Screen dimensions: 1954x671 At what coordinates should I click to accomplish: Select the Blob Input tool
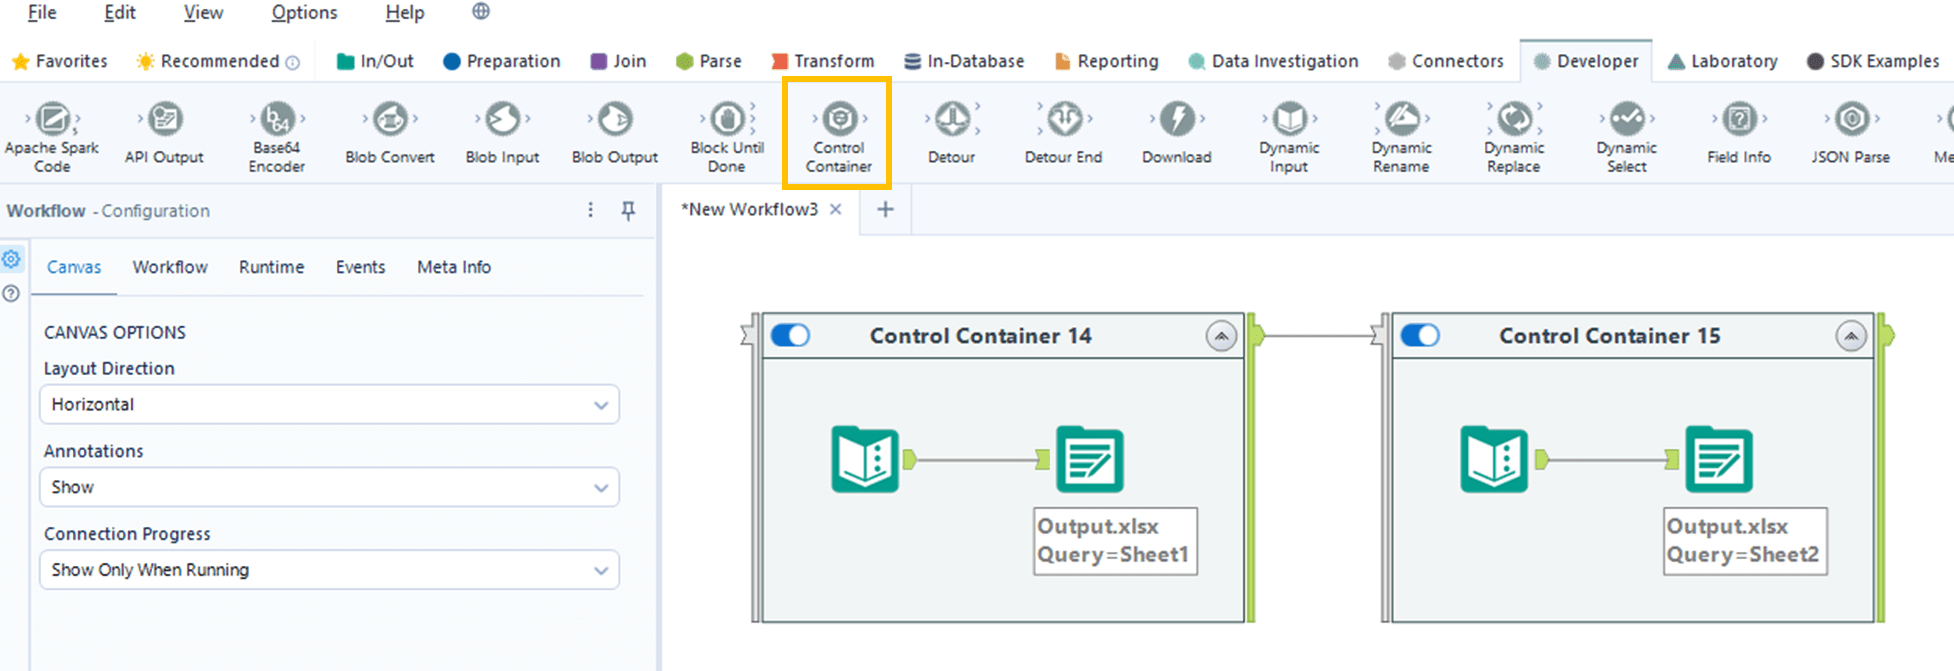tap(502, 133)
